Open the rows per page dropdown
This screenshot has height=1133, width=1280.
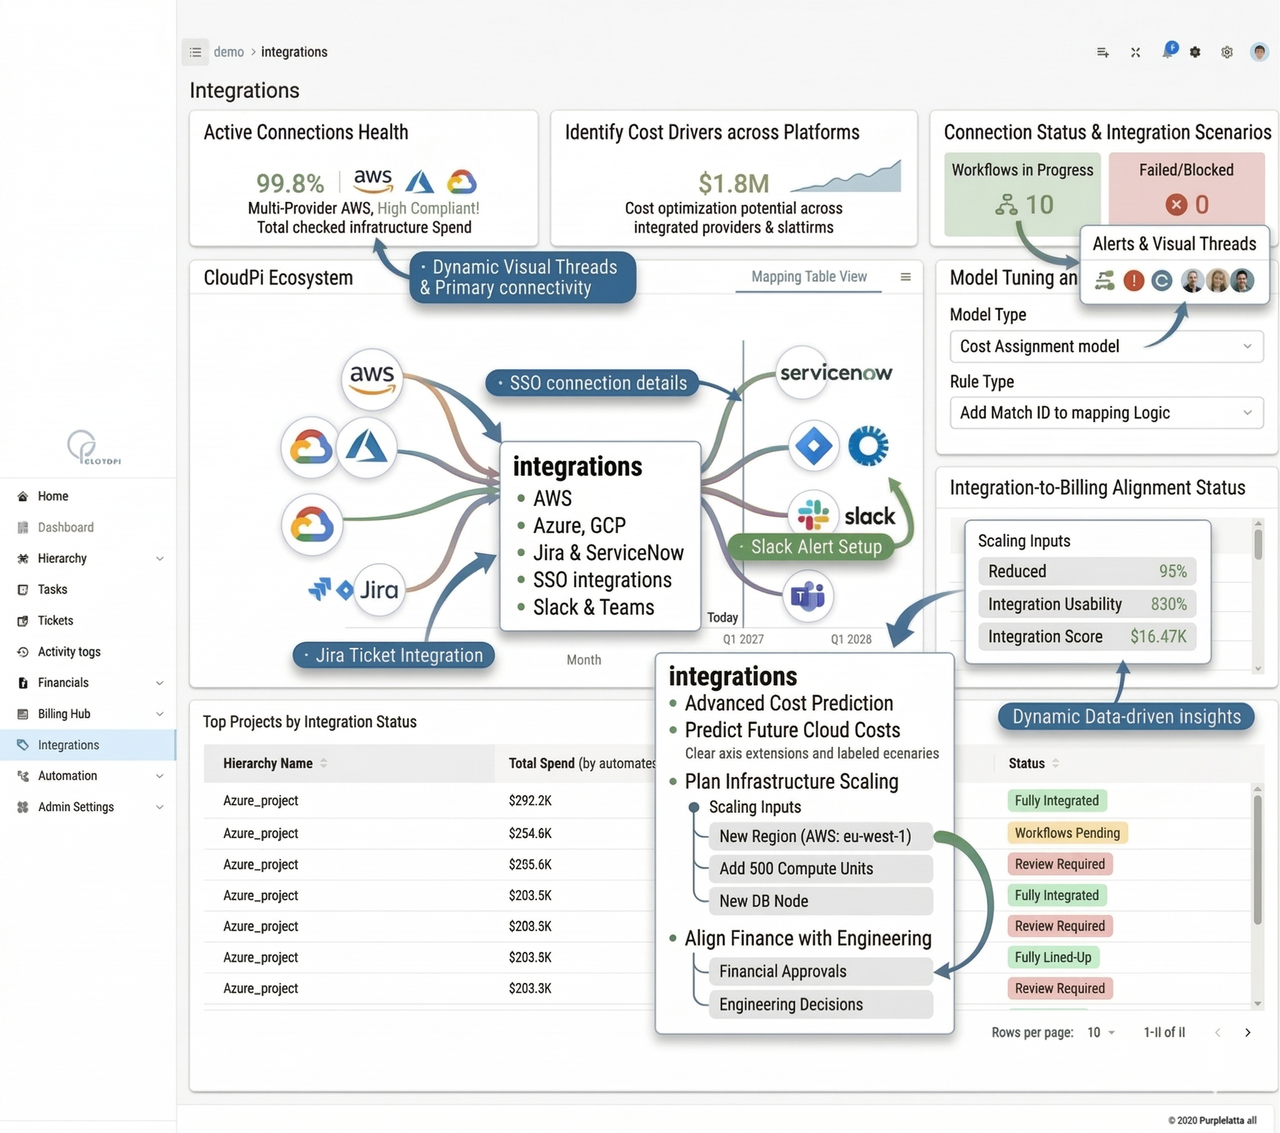[x=1101, y=1032]
